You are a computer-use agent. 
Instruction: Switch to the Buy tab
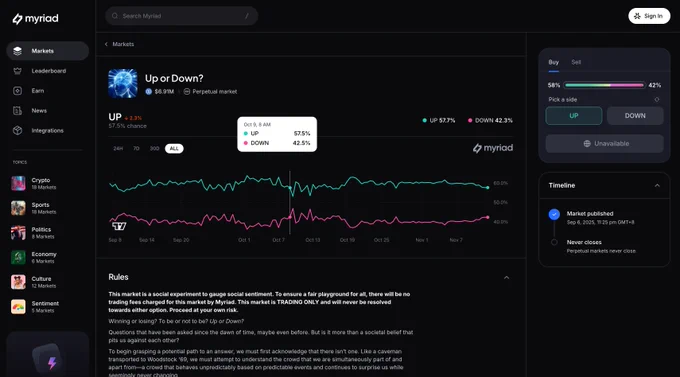(x=553, y=62)
